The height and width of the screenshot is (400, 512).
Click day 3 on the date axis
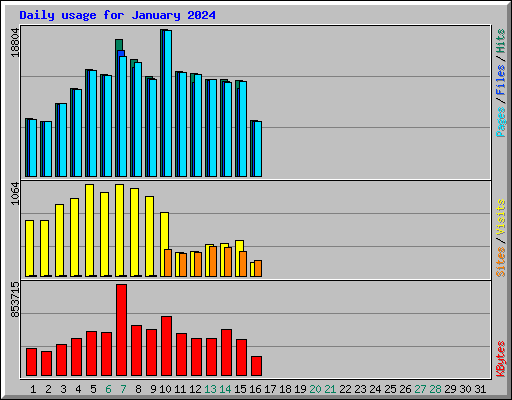coord(63,389)
